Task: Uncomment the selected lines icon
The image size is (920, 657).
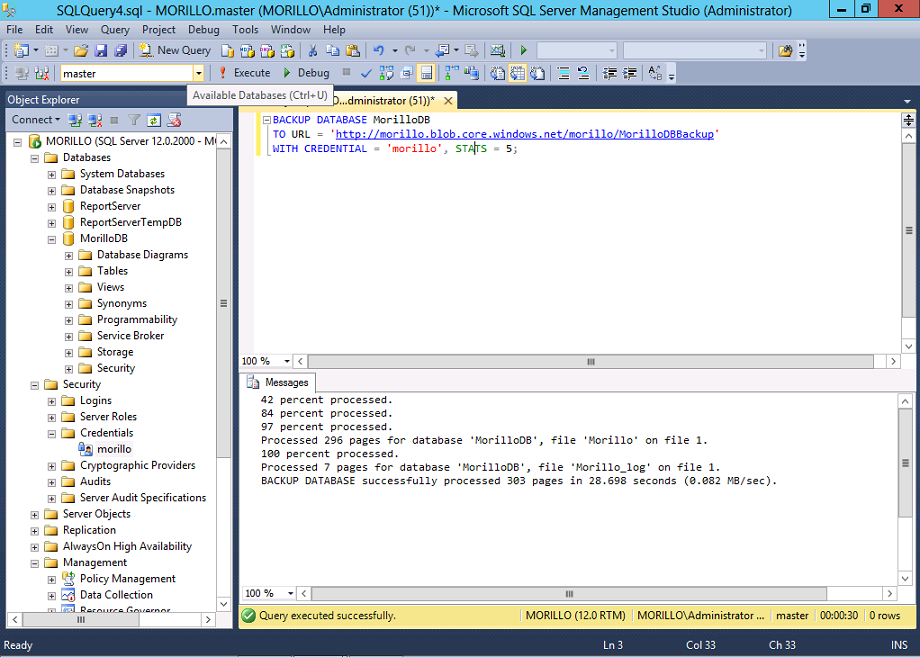Action: pyautogui.click(x=583, y=73)
